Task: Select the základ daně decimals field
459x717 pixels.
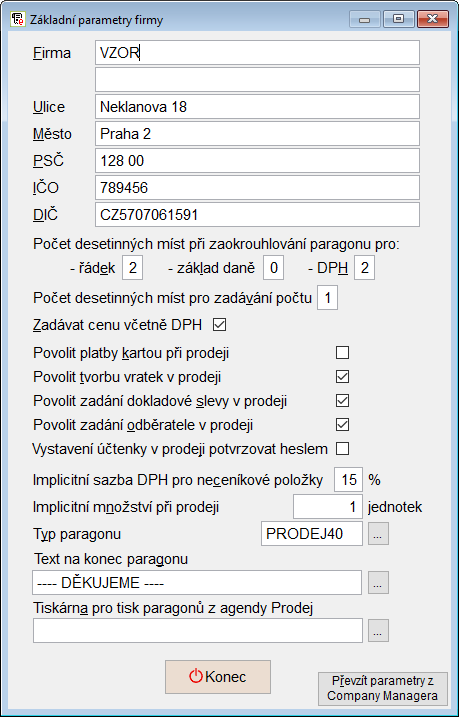Action: (x=273, y=268)
